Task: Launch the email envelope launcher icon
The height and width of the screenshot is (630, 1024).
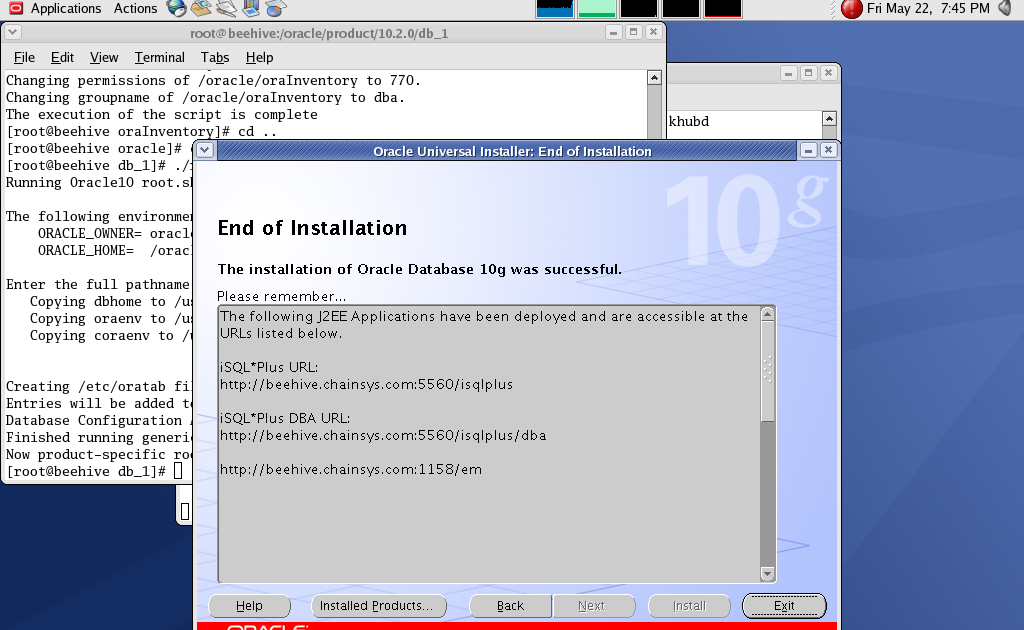Action: tap(201, 8)
